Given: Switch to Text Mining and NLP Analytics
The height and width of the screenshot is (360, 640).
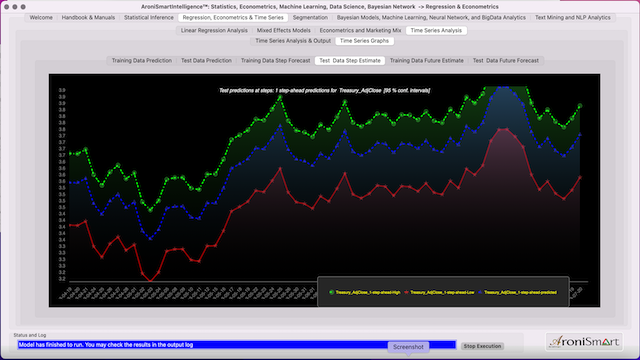Looking at the screenshot, I should pos(573,18).
